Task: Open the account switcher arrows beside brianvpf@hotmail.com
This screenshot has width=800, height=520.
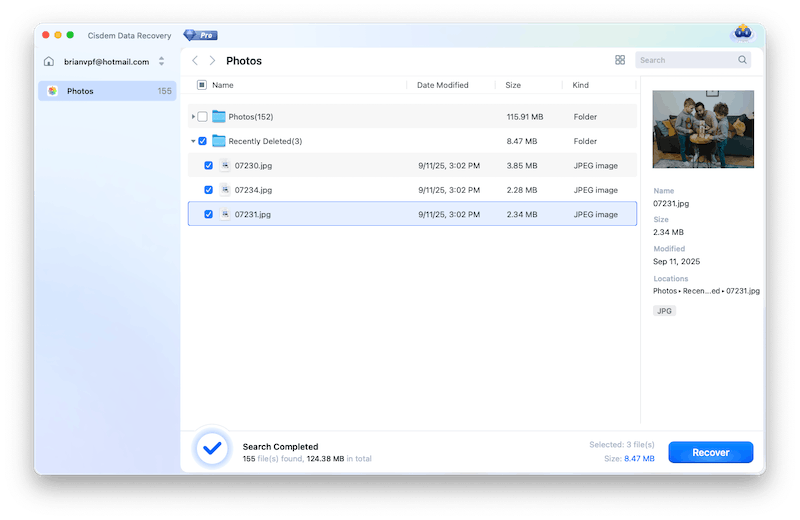Action: pyautogui.click(x=161, y=61)
